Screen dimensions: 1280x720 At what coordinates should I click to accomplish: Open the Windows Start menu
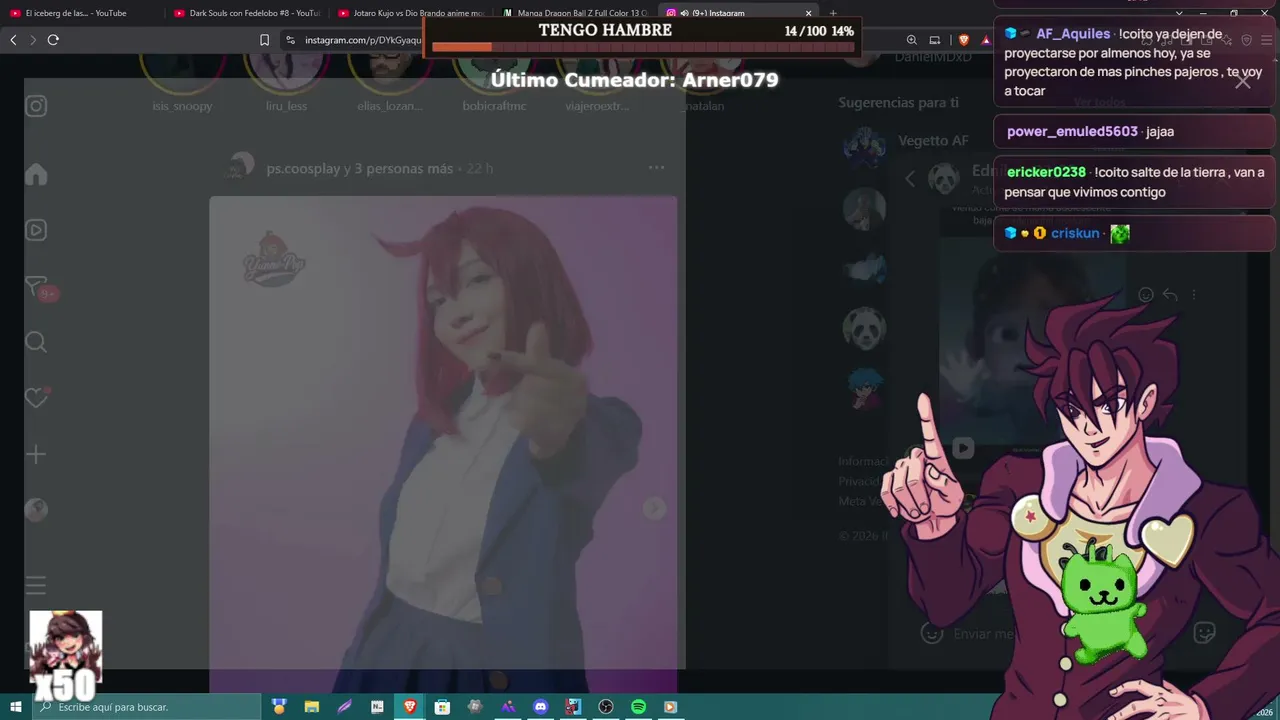coord(16,707)
